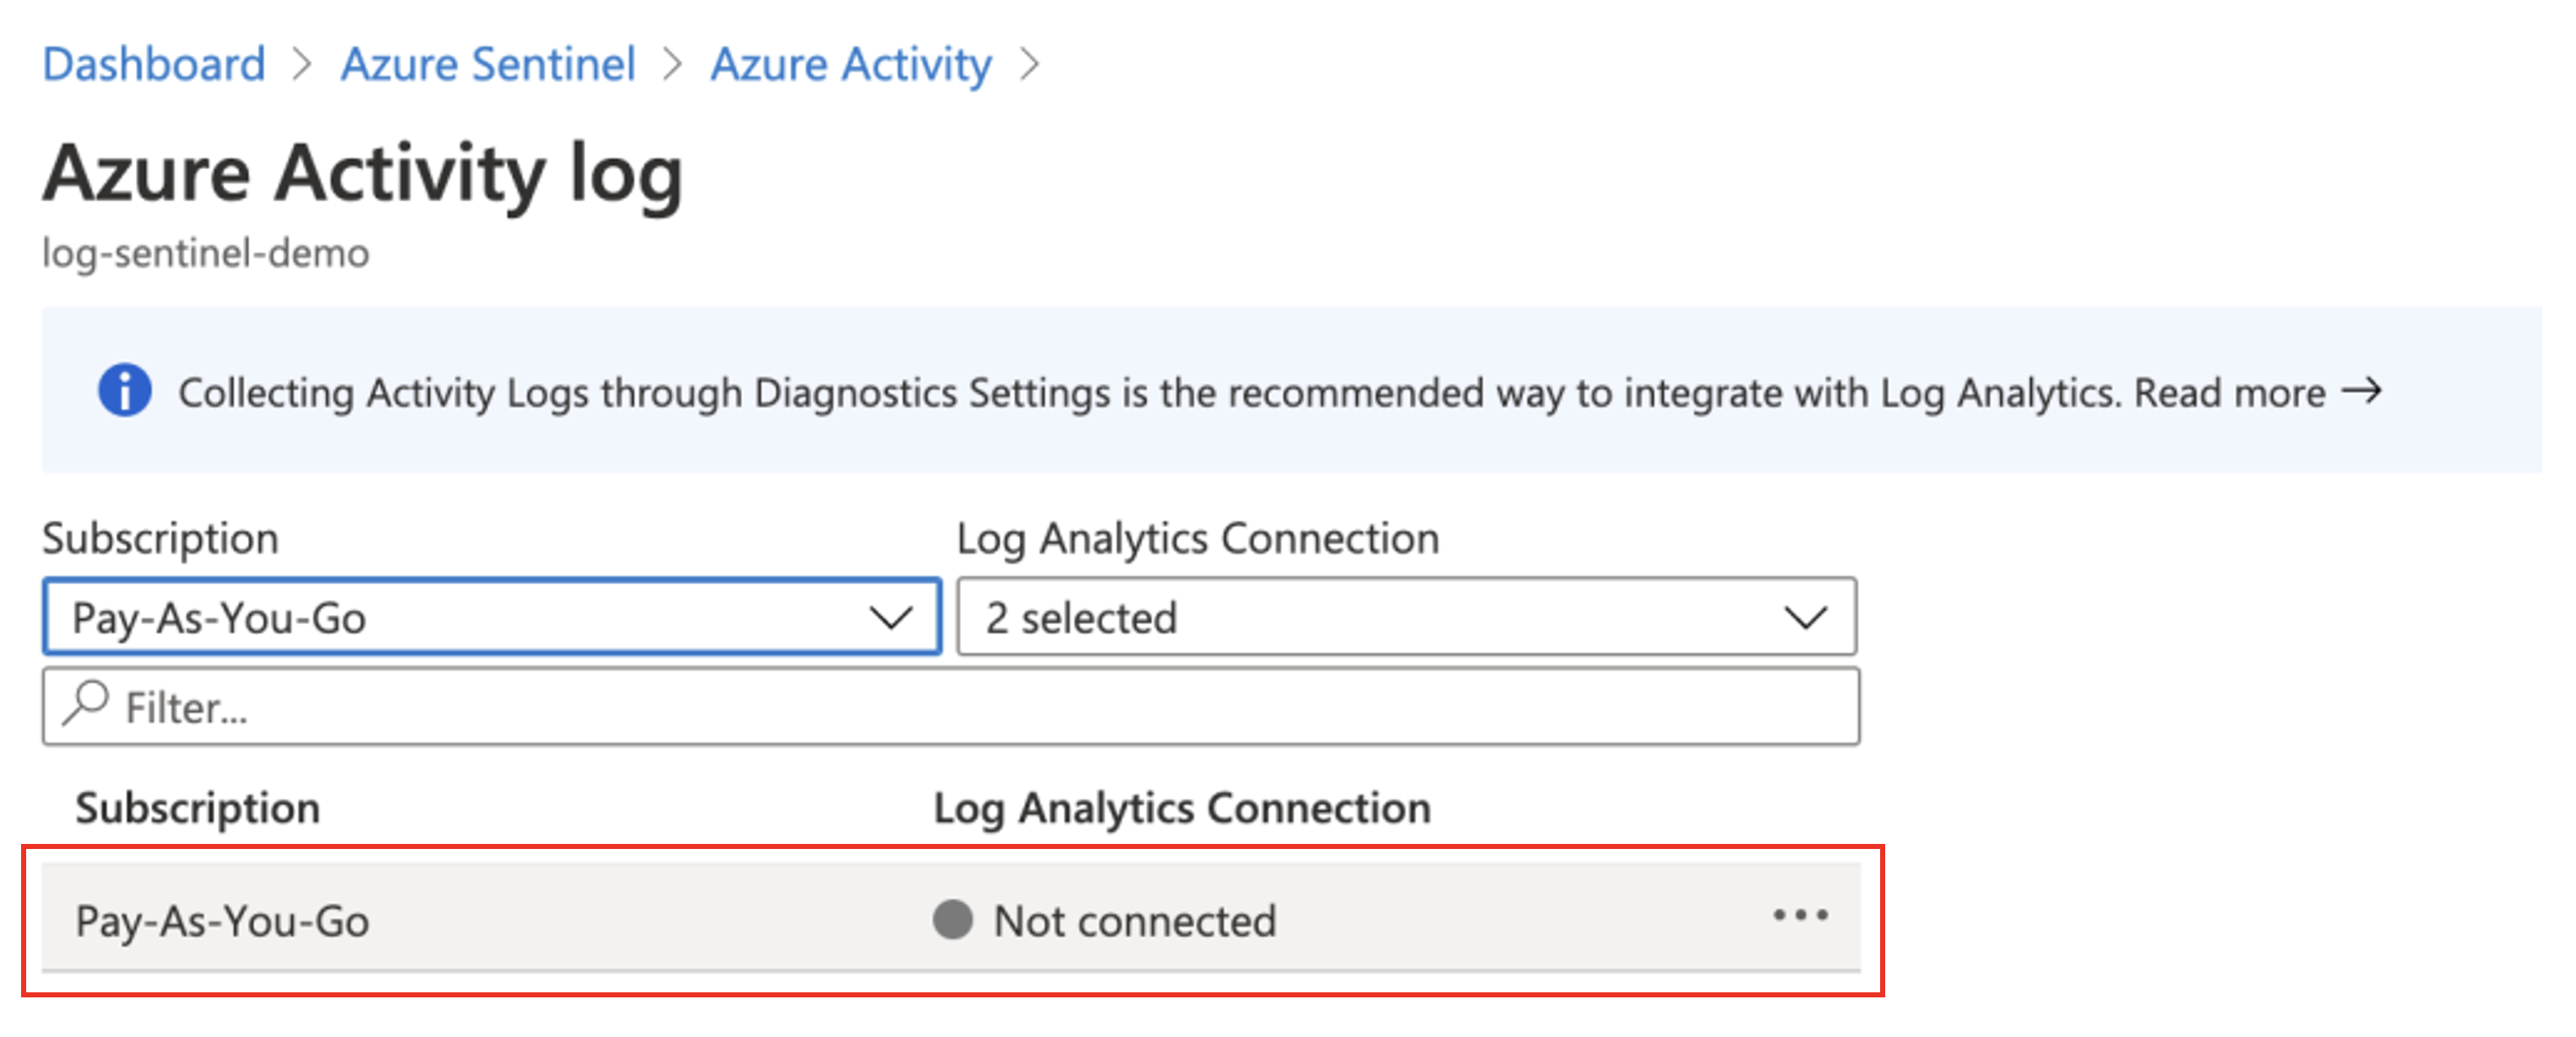The image size is (2576, 1037).
Task: Navigate to Dashboard via breadcrumb
Action: point(154,63)
